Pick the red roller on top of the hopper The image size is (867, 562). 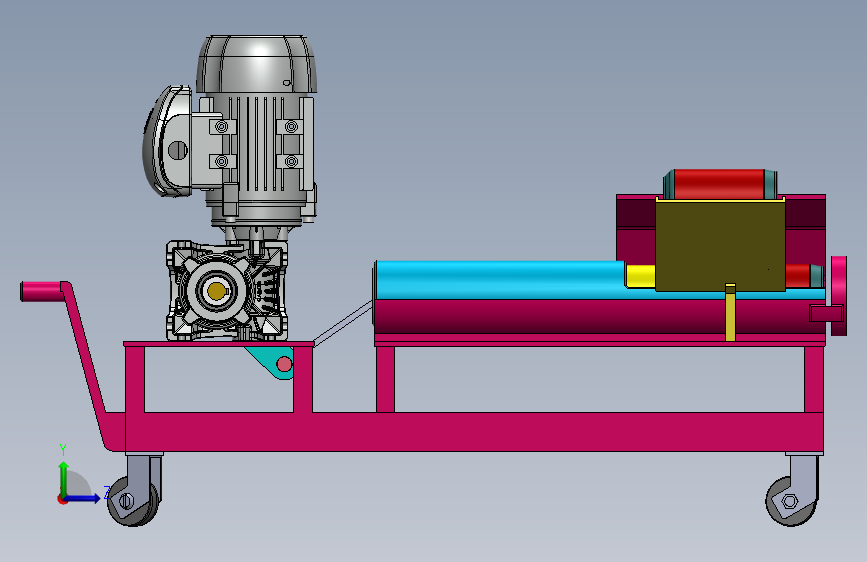pyautogui.click(x=720, y=184)
